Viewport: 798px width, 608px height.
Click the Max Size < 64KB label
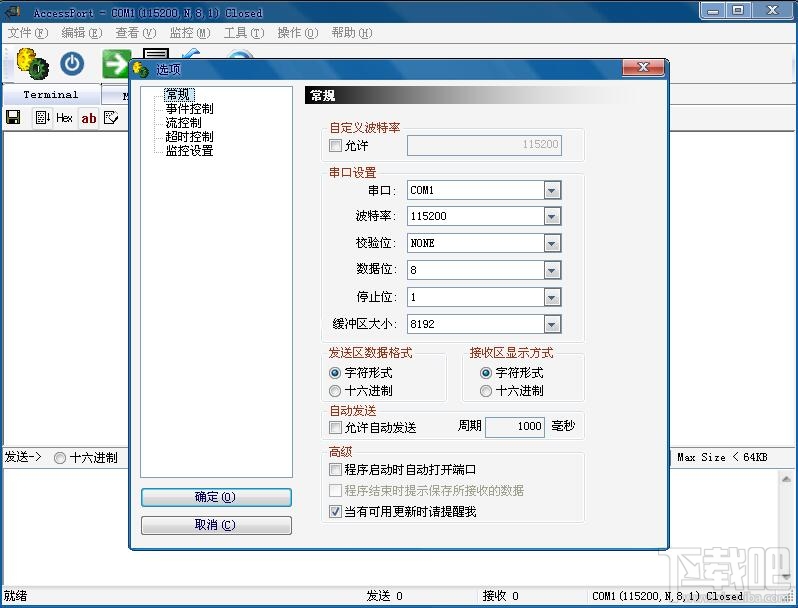coord(722,457)
